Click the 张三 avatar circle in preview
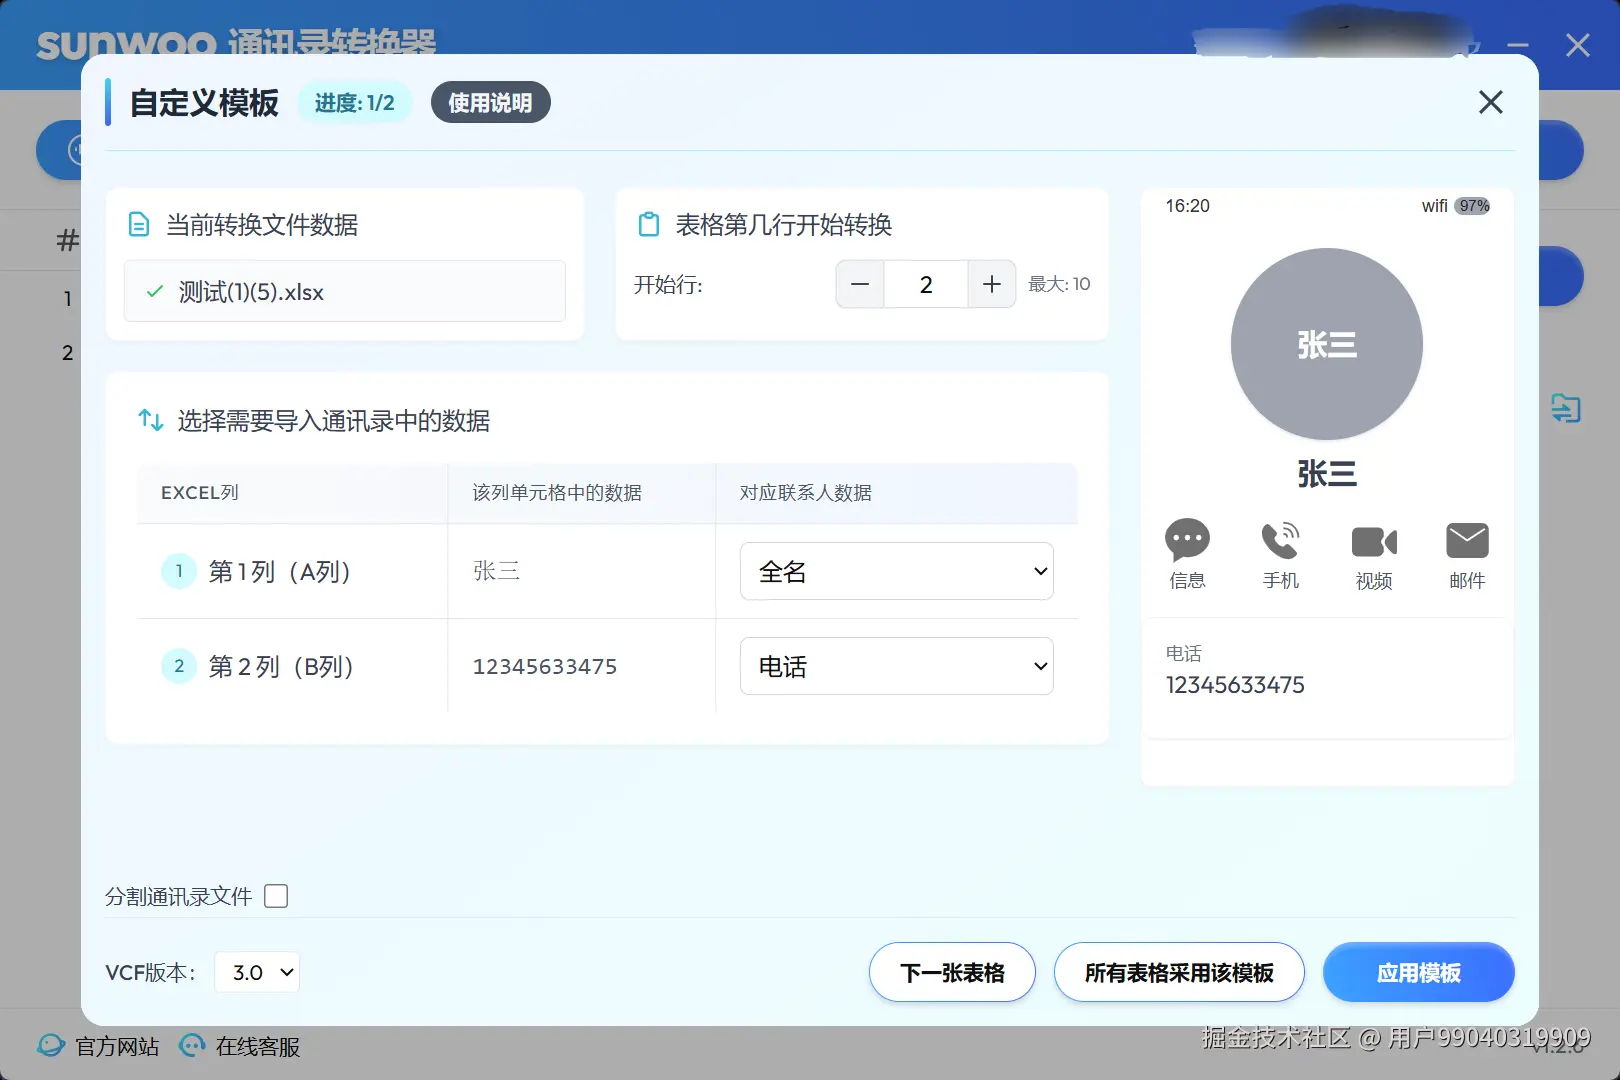Viewport: 1620px width, 1080px height. (1327, 344)
